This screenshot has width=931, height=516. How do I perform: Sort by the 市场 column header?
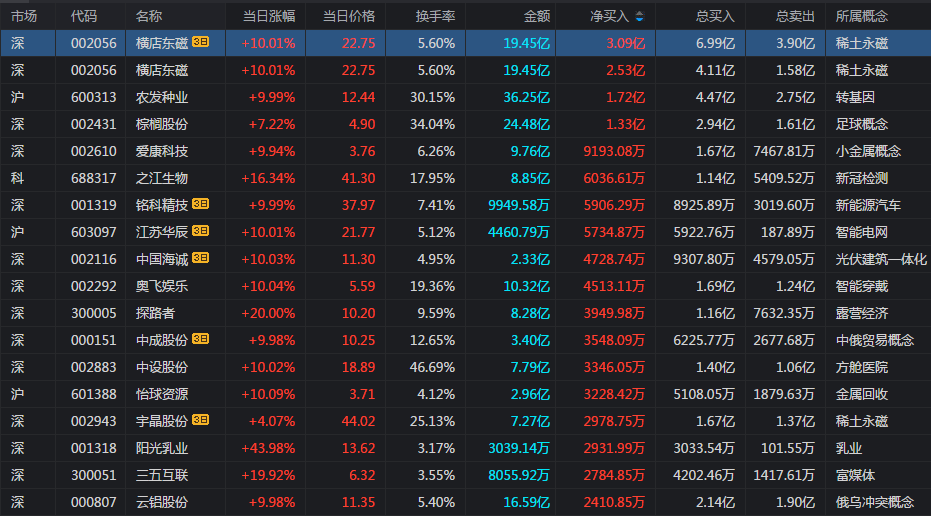click(24, 17)
